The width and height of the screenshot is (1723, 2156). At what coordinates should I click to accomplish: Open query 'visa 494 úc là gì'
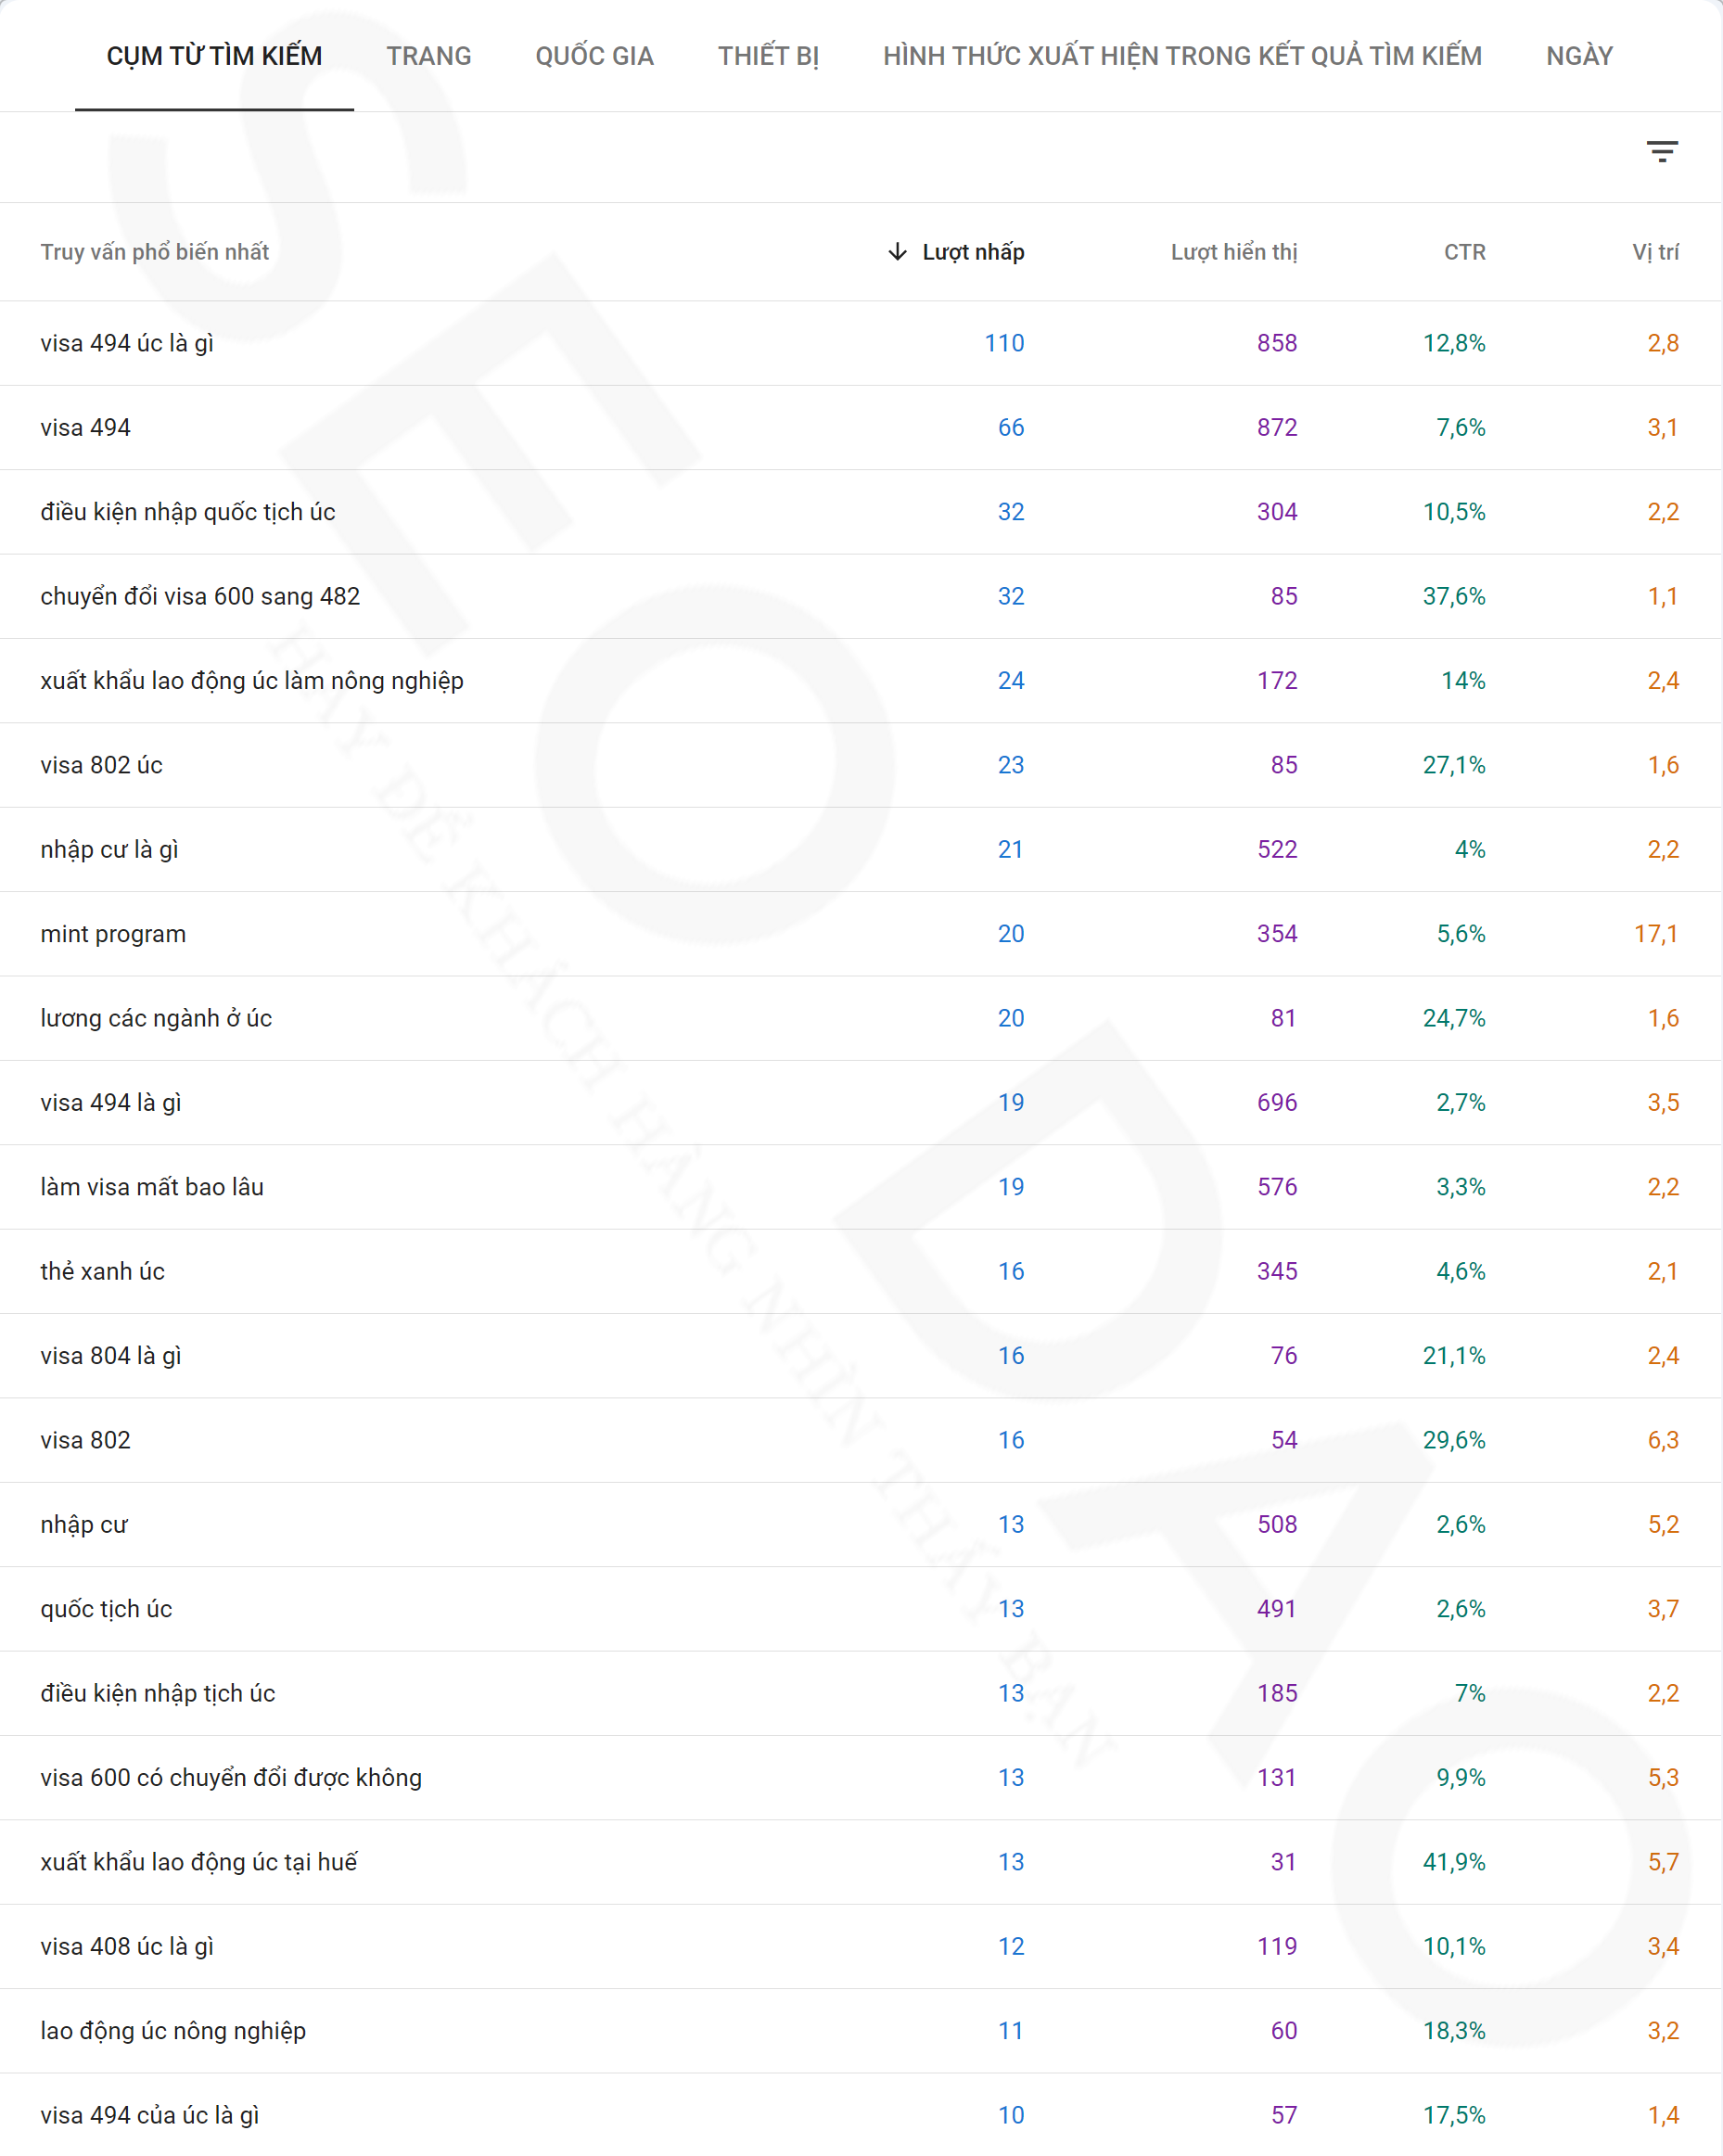point(127,343)
